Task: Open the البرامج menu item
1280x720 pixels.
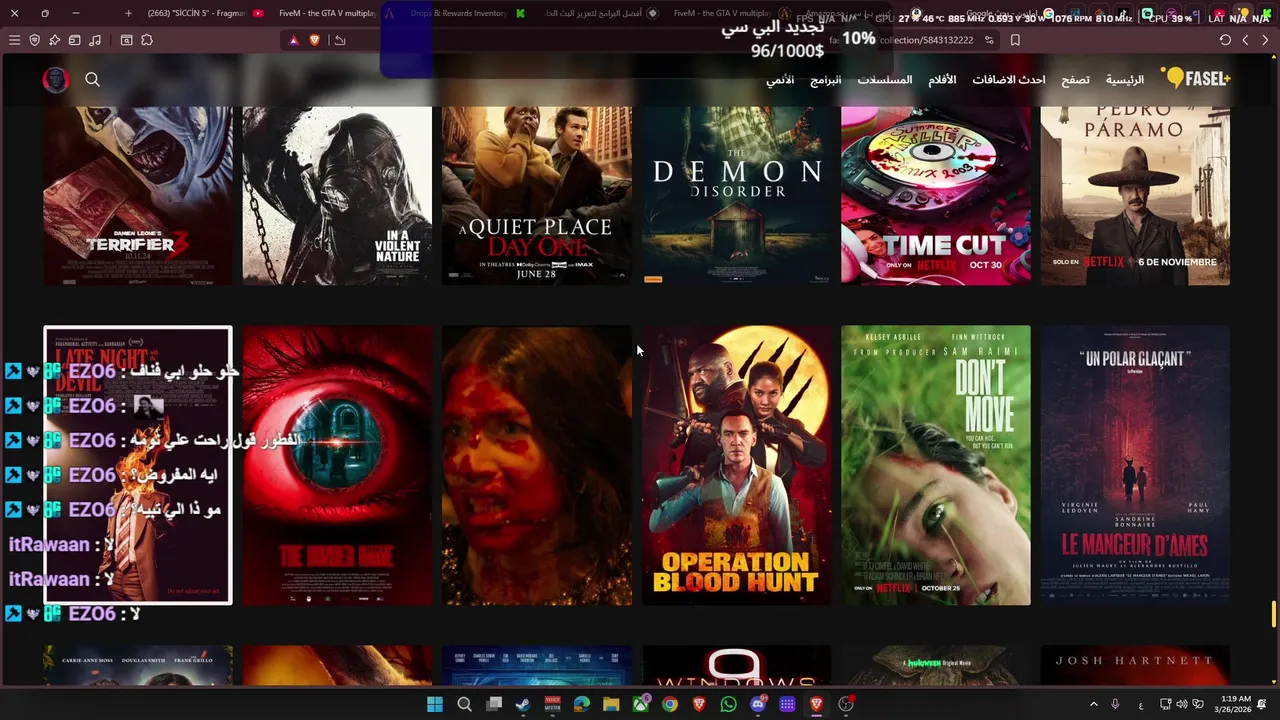Action: [825, 80]
